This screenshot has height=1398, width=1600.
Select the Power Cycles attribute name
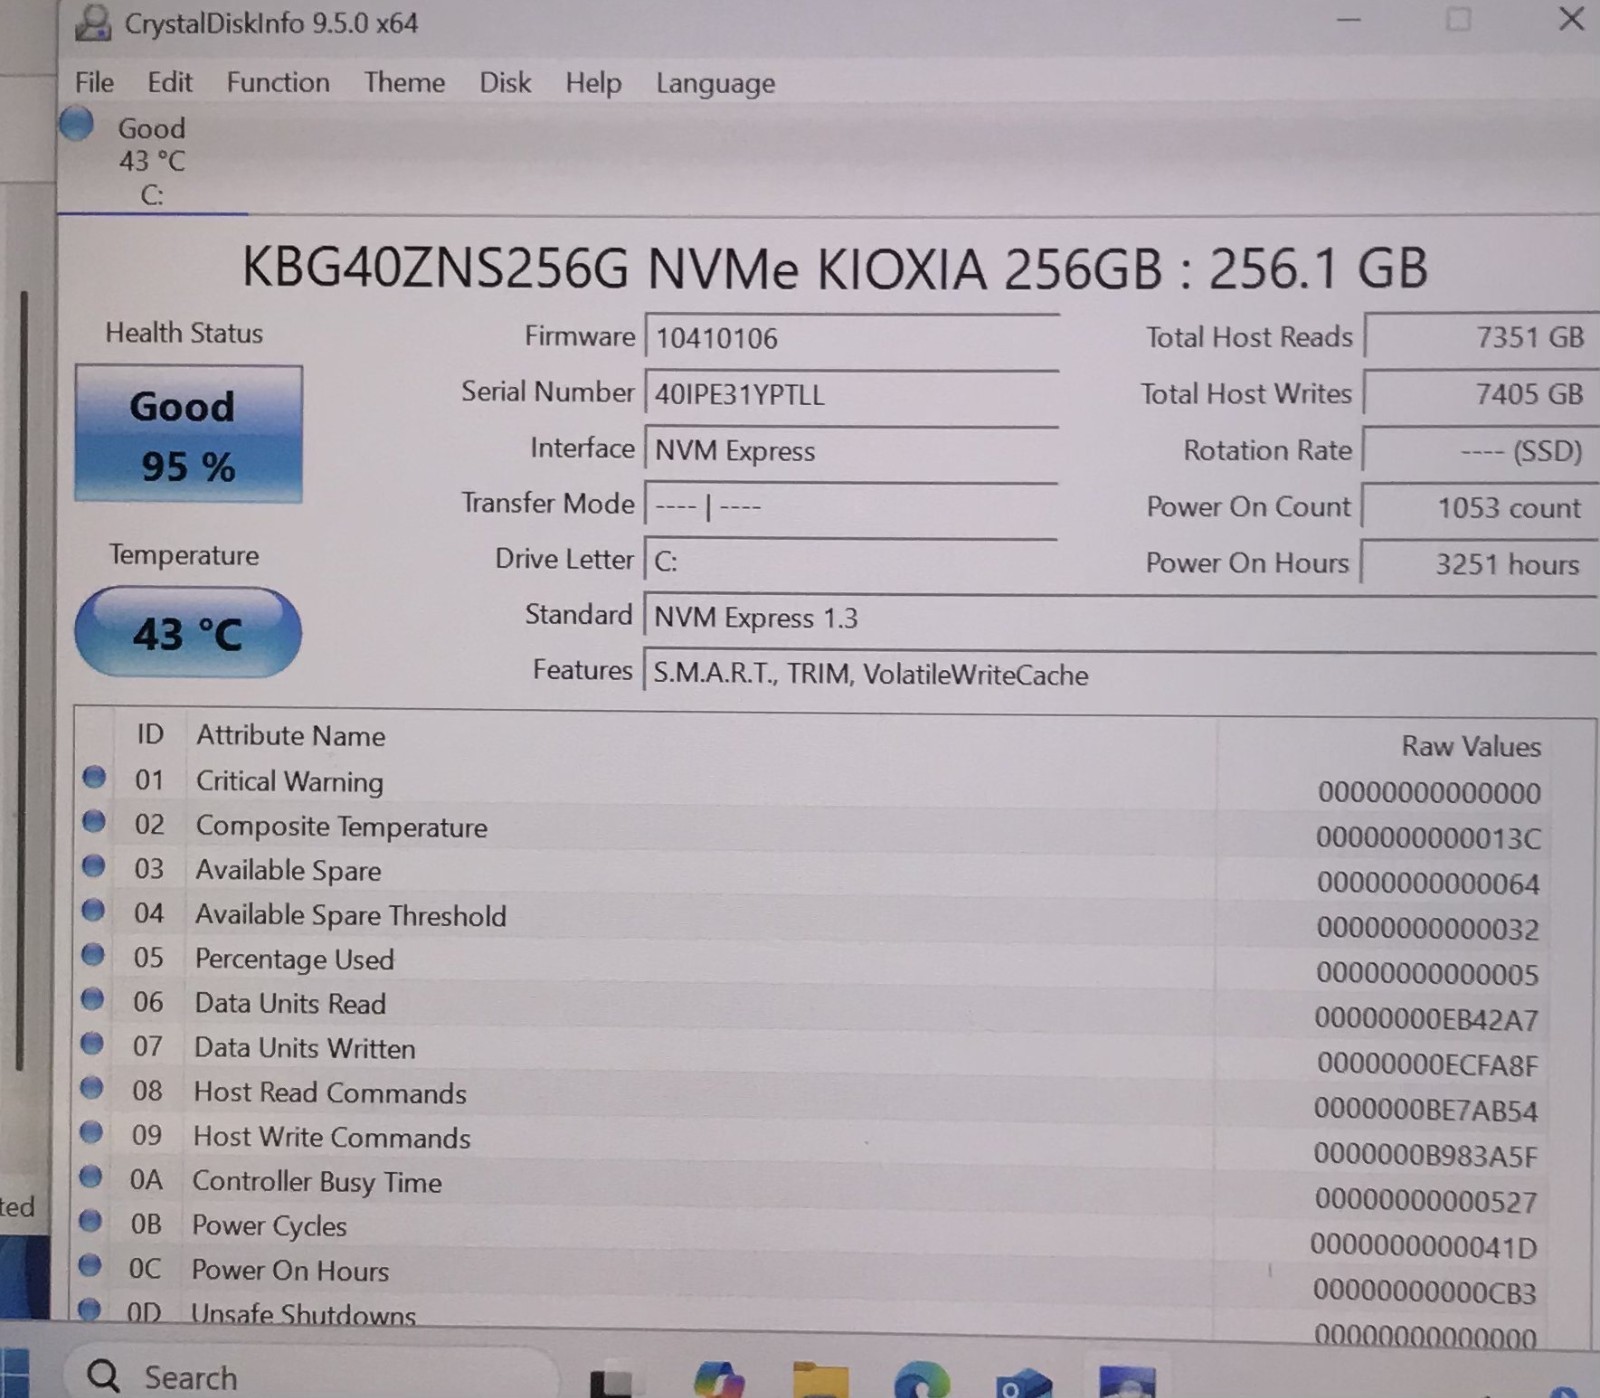(269, 1226)
